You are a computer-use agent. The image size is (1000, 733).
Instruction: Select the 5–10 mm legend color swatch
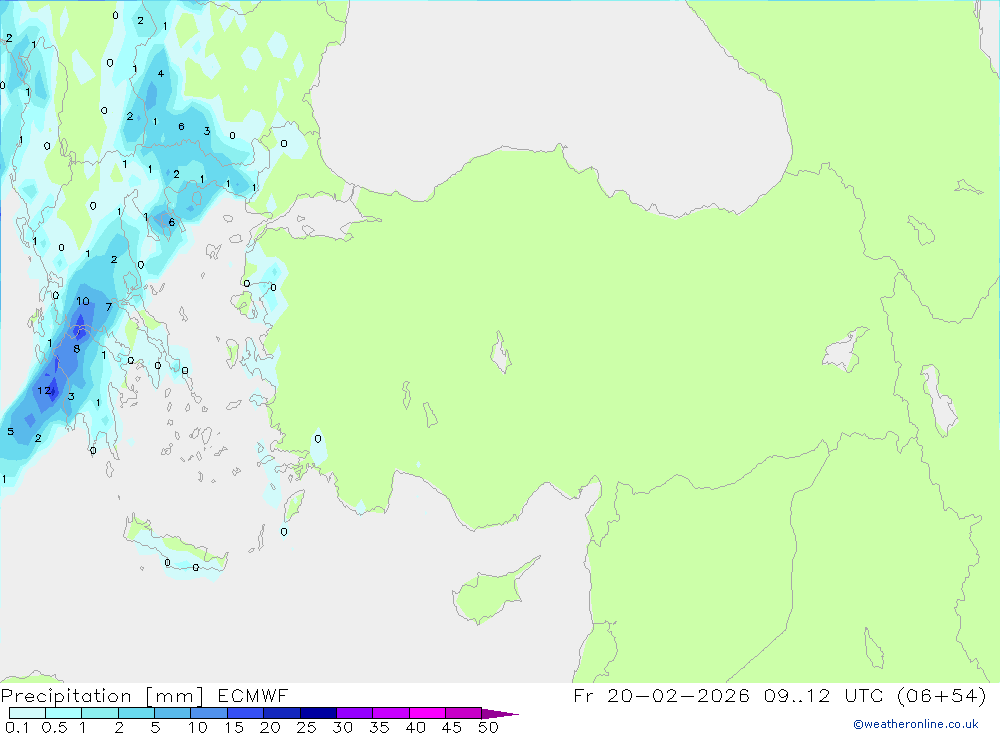tap(173, 713)
